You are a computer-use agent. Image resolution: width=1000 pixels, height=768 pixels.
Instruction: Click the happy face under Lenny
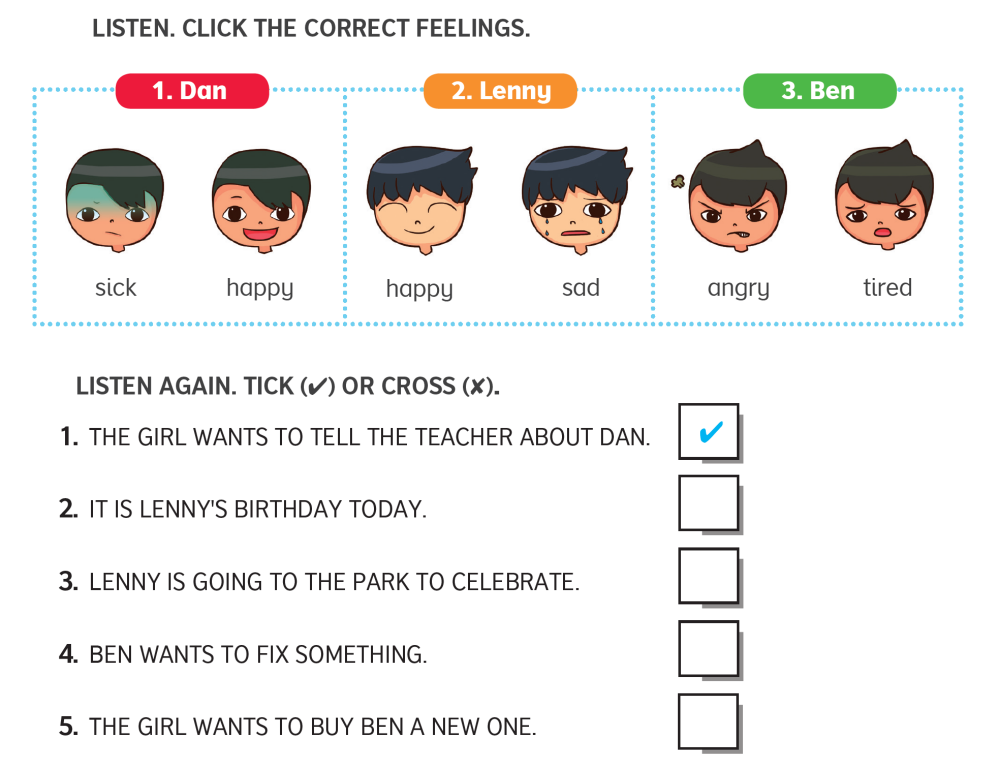(x=420, y=200)
